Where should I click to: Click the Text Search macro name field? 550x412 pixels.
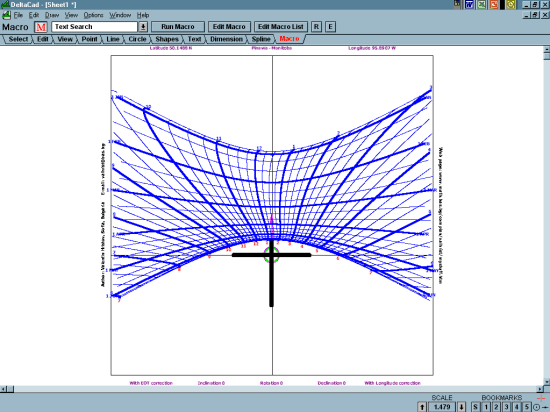(94, 27)
